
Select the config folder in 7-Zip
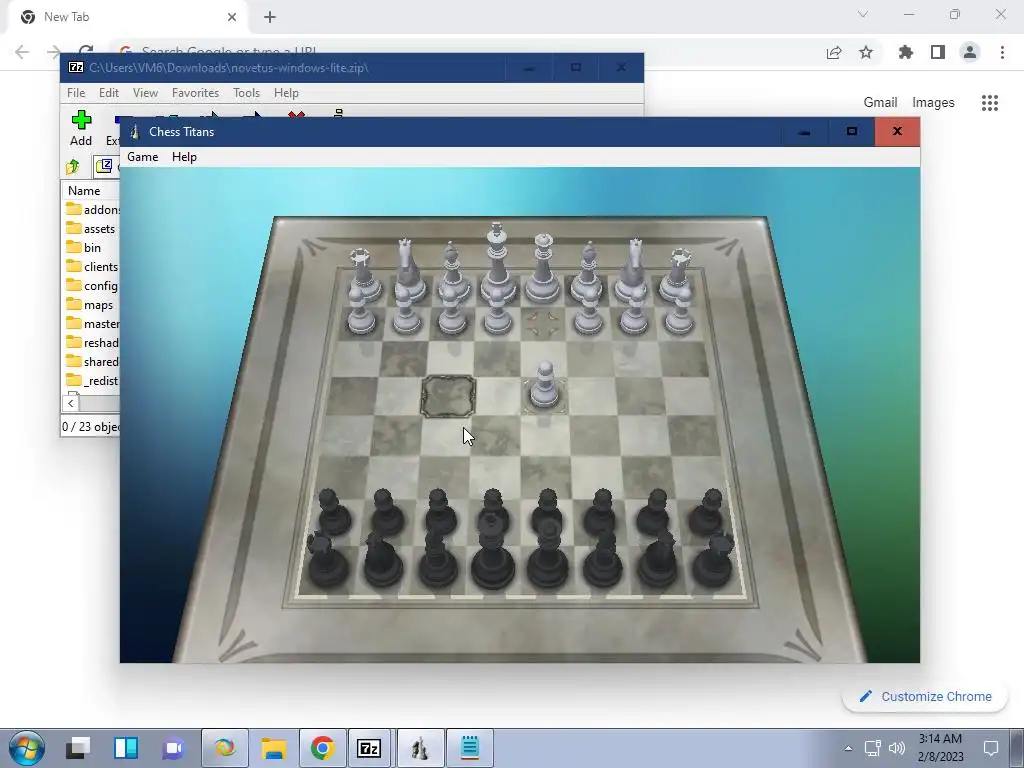[92, 285]
